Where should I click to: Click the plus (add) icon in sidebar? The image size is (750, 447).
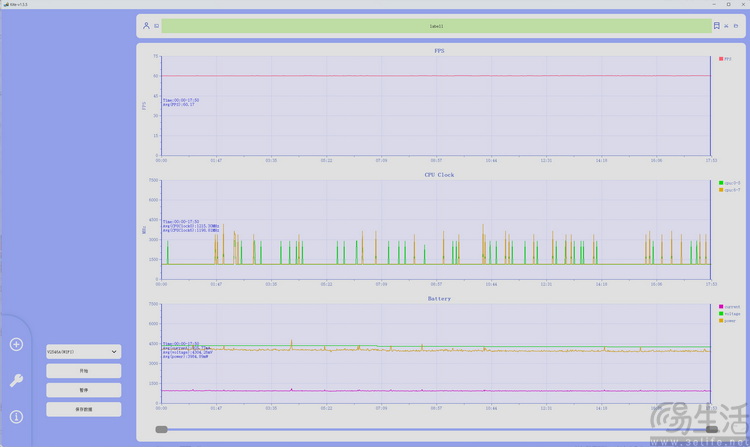[16, 345]
